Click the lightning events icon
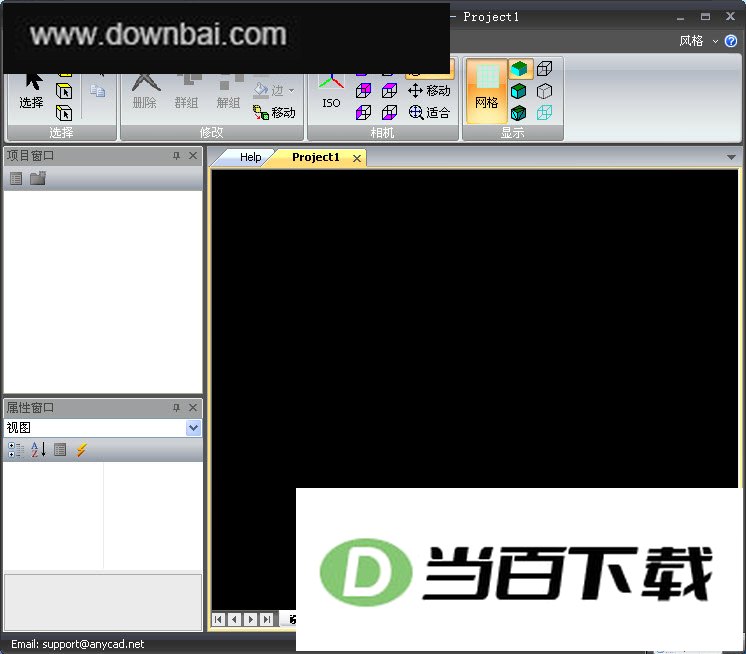The height and width of the screenshot is (654, 746). pos(81,450)
